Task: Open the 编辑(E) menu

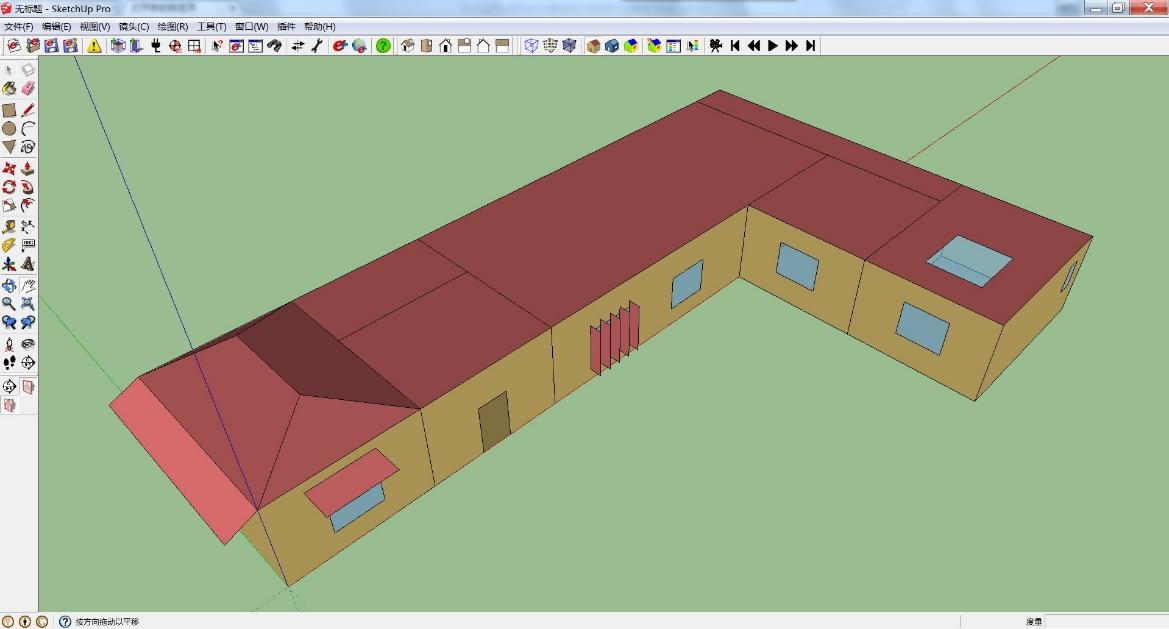Action: click(56, 27)
